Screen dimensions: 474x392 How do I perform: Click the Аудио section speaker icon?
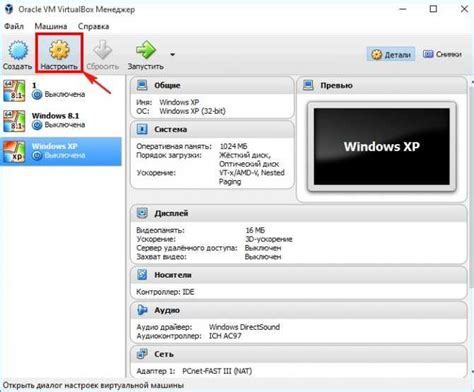(x=142, y=310)
